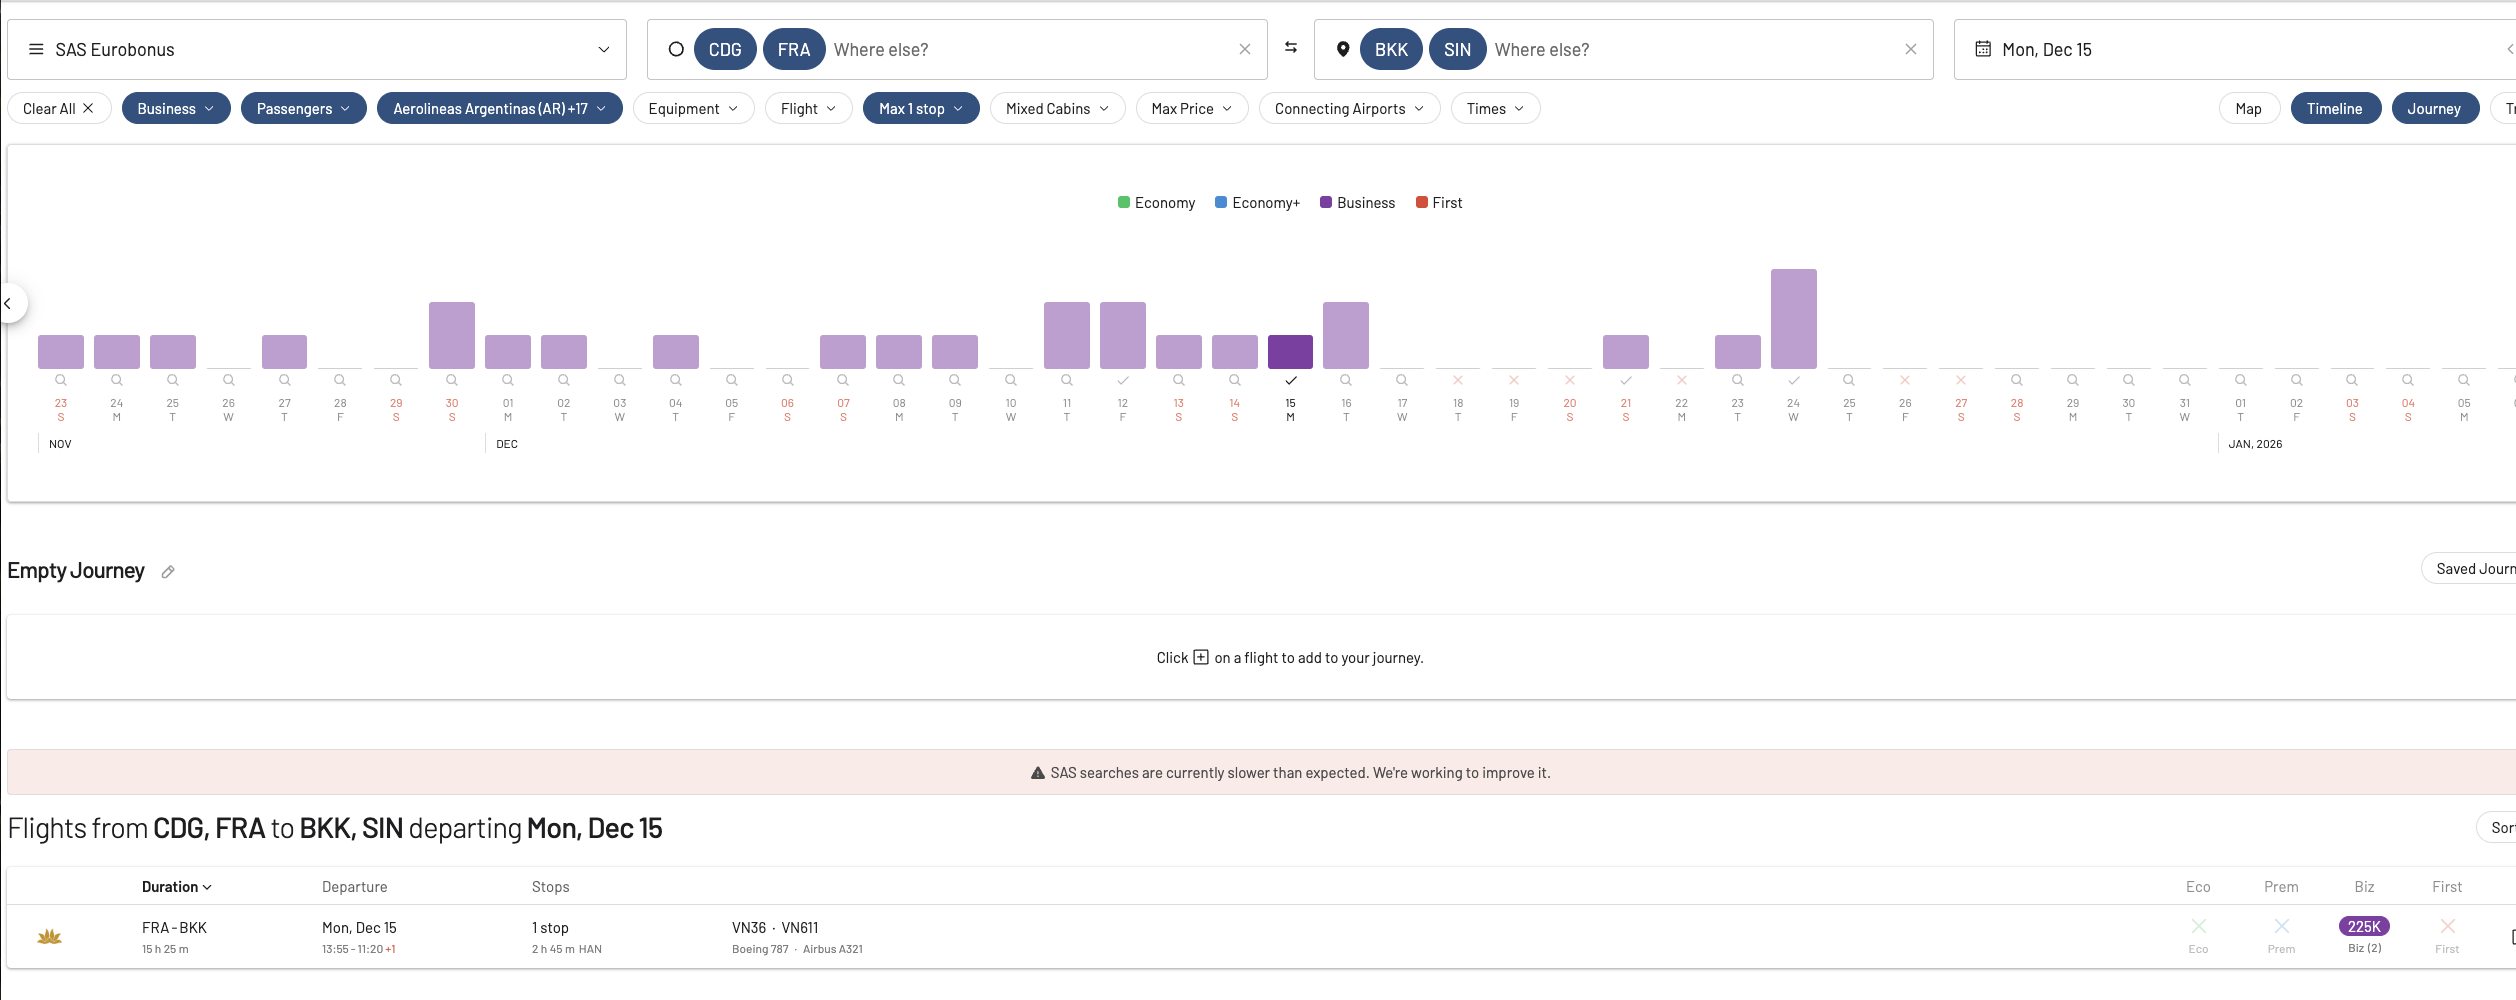
Task: Click the Vietnam Airlines lotus logo
Action: 49,937
